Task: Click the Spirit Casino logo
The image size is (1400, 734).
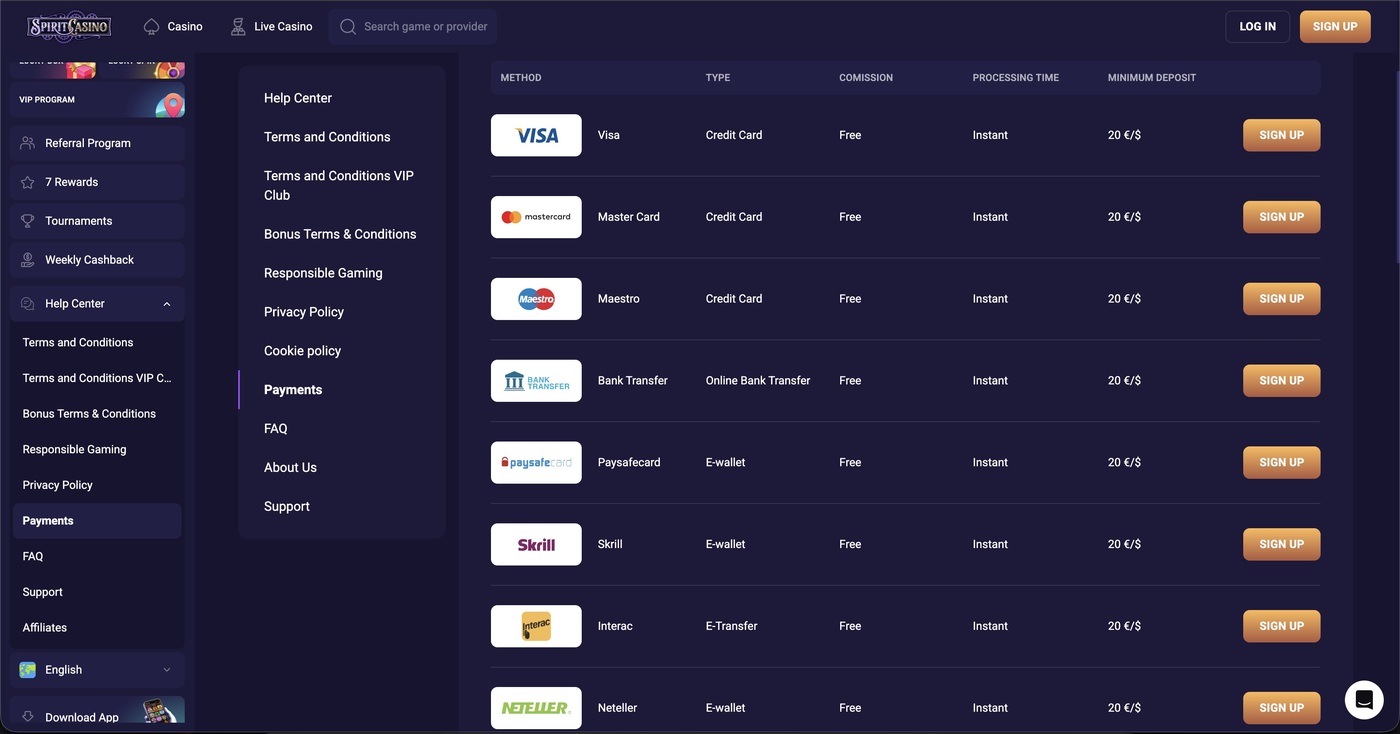Action: pos(69,27)
